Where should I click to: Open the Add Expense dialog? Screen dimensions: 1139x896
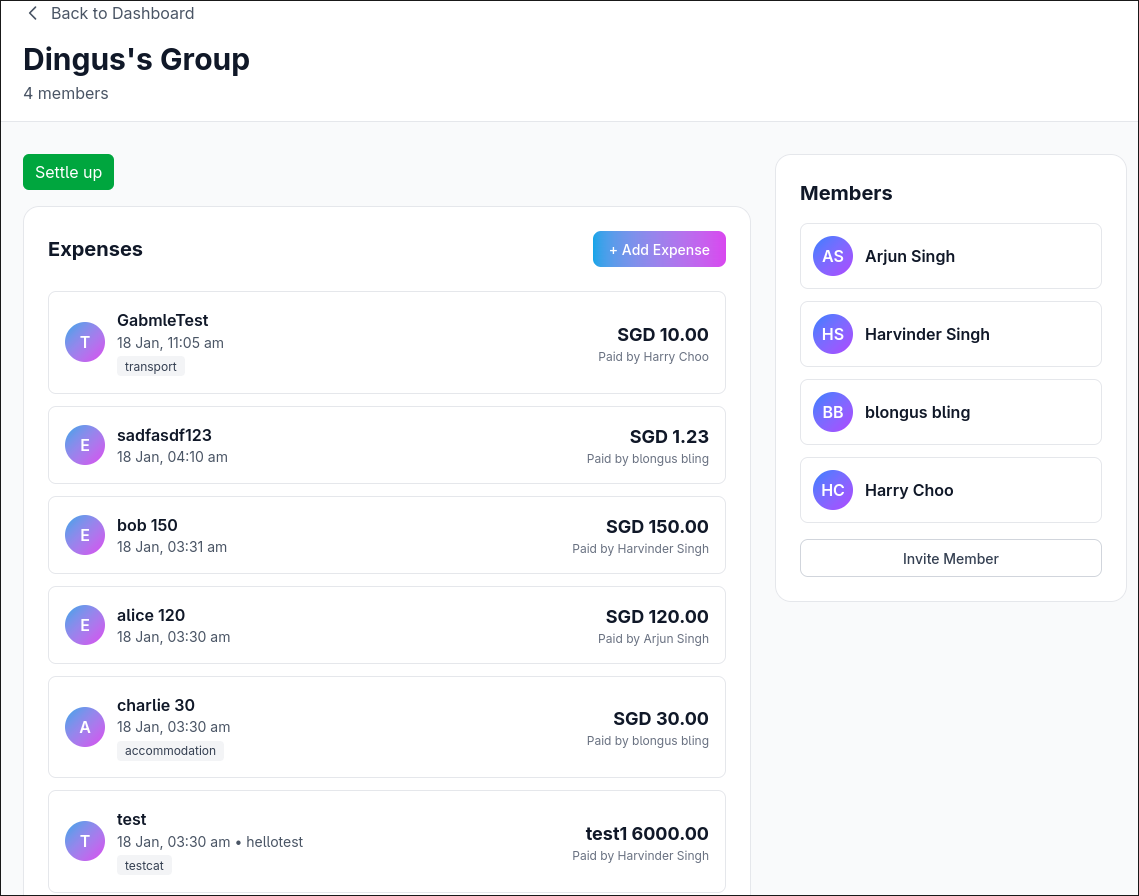[x=659, y=250]
